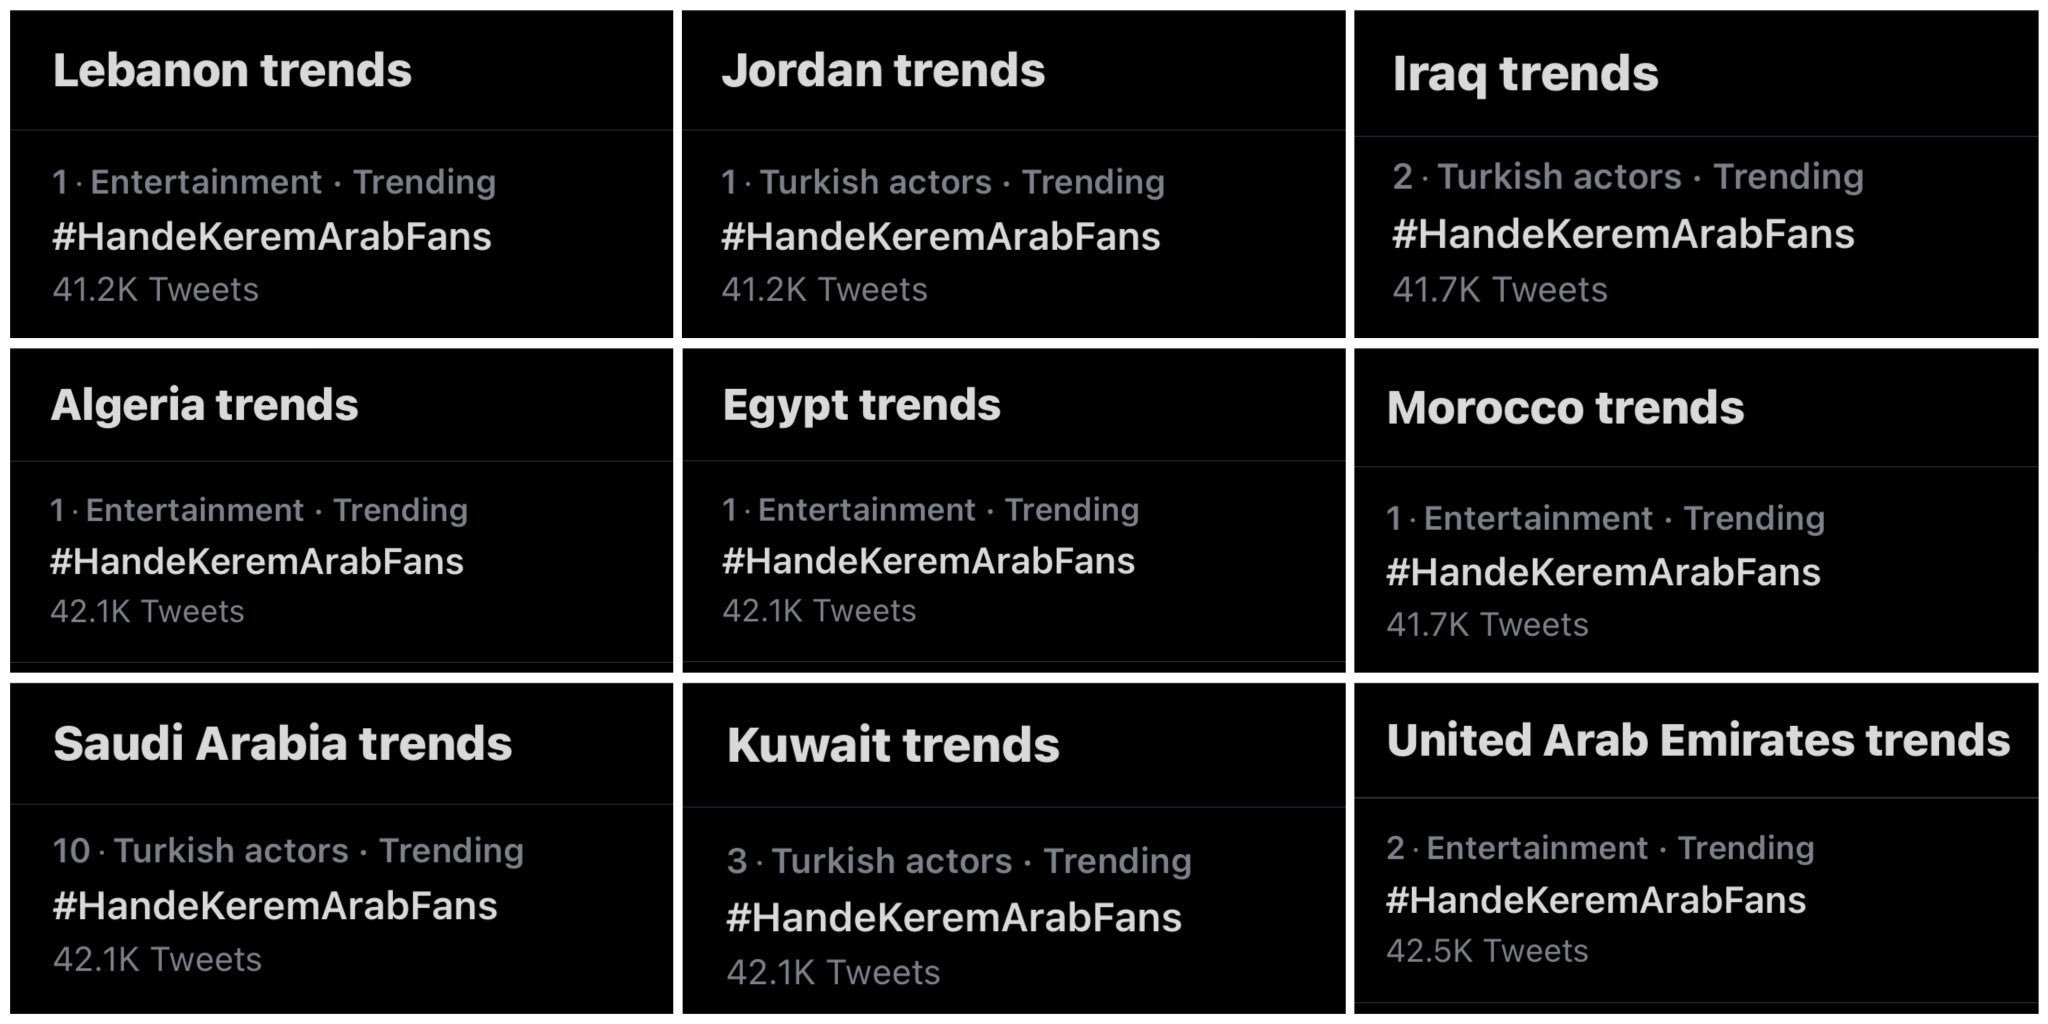Select the Kuwait trends heading
The width and height of the screenshot is (2048, 1024).
[x=893, y=746]
